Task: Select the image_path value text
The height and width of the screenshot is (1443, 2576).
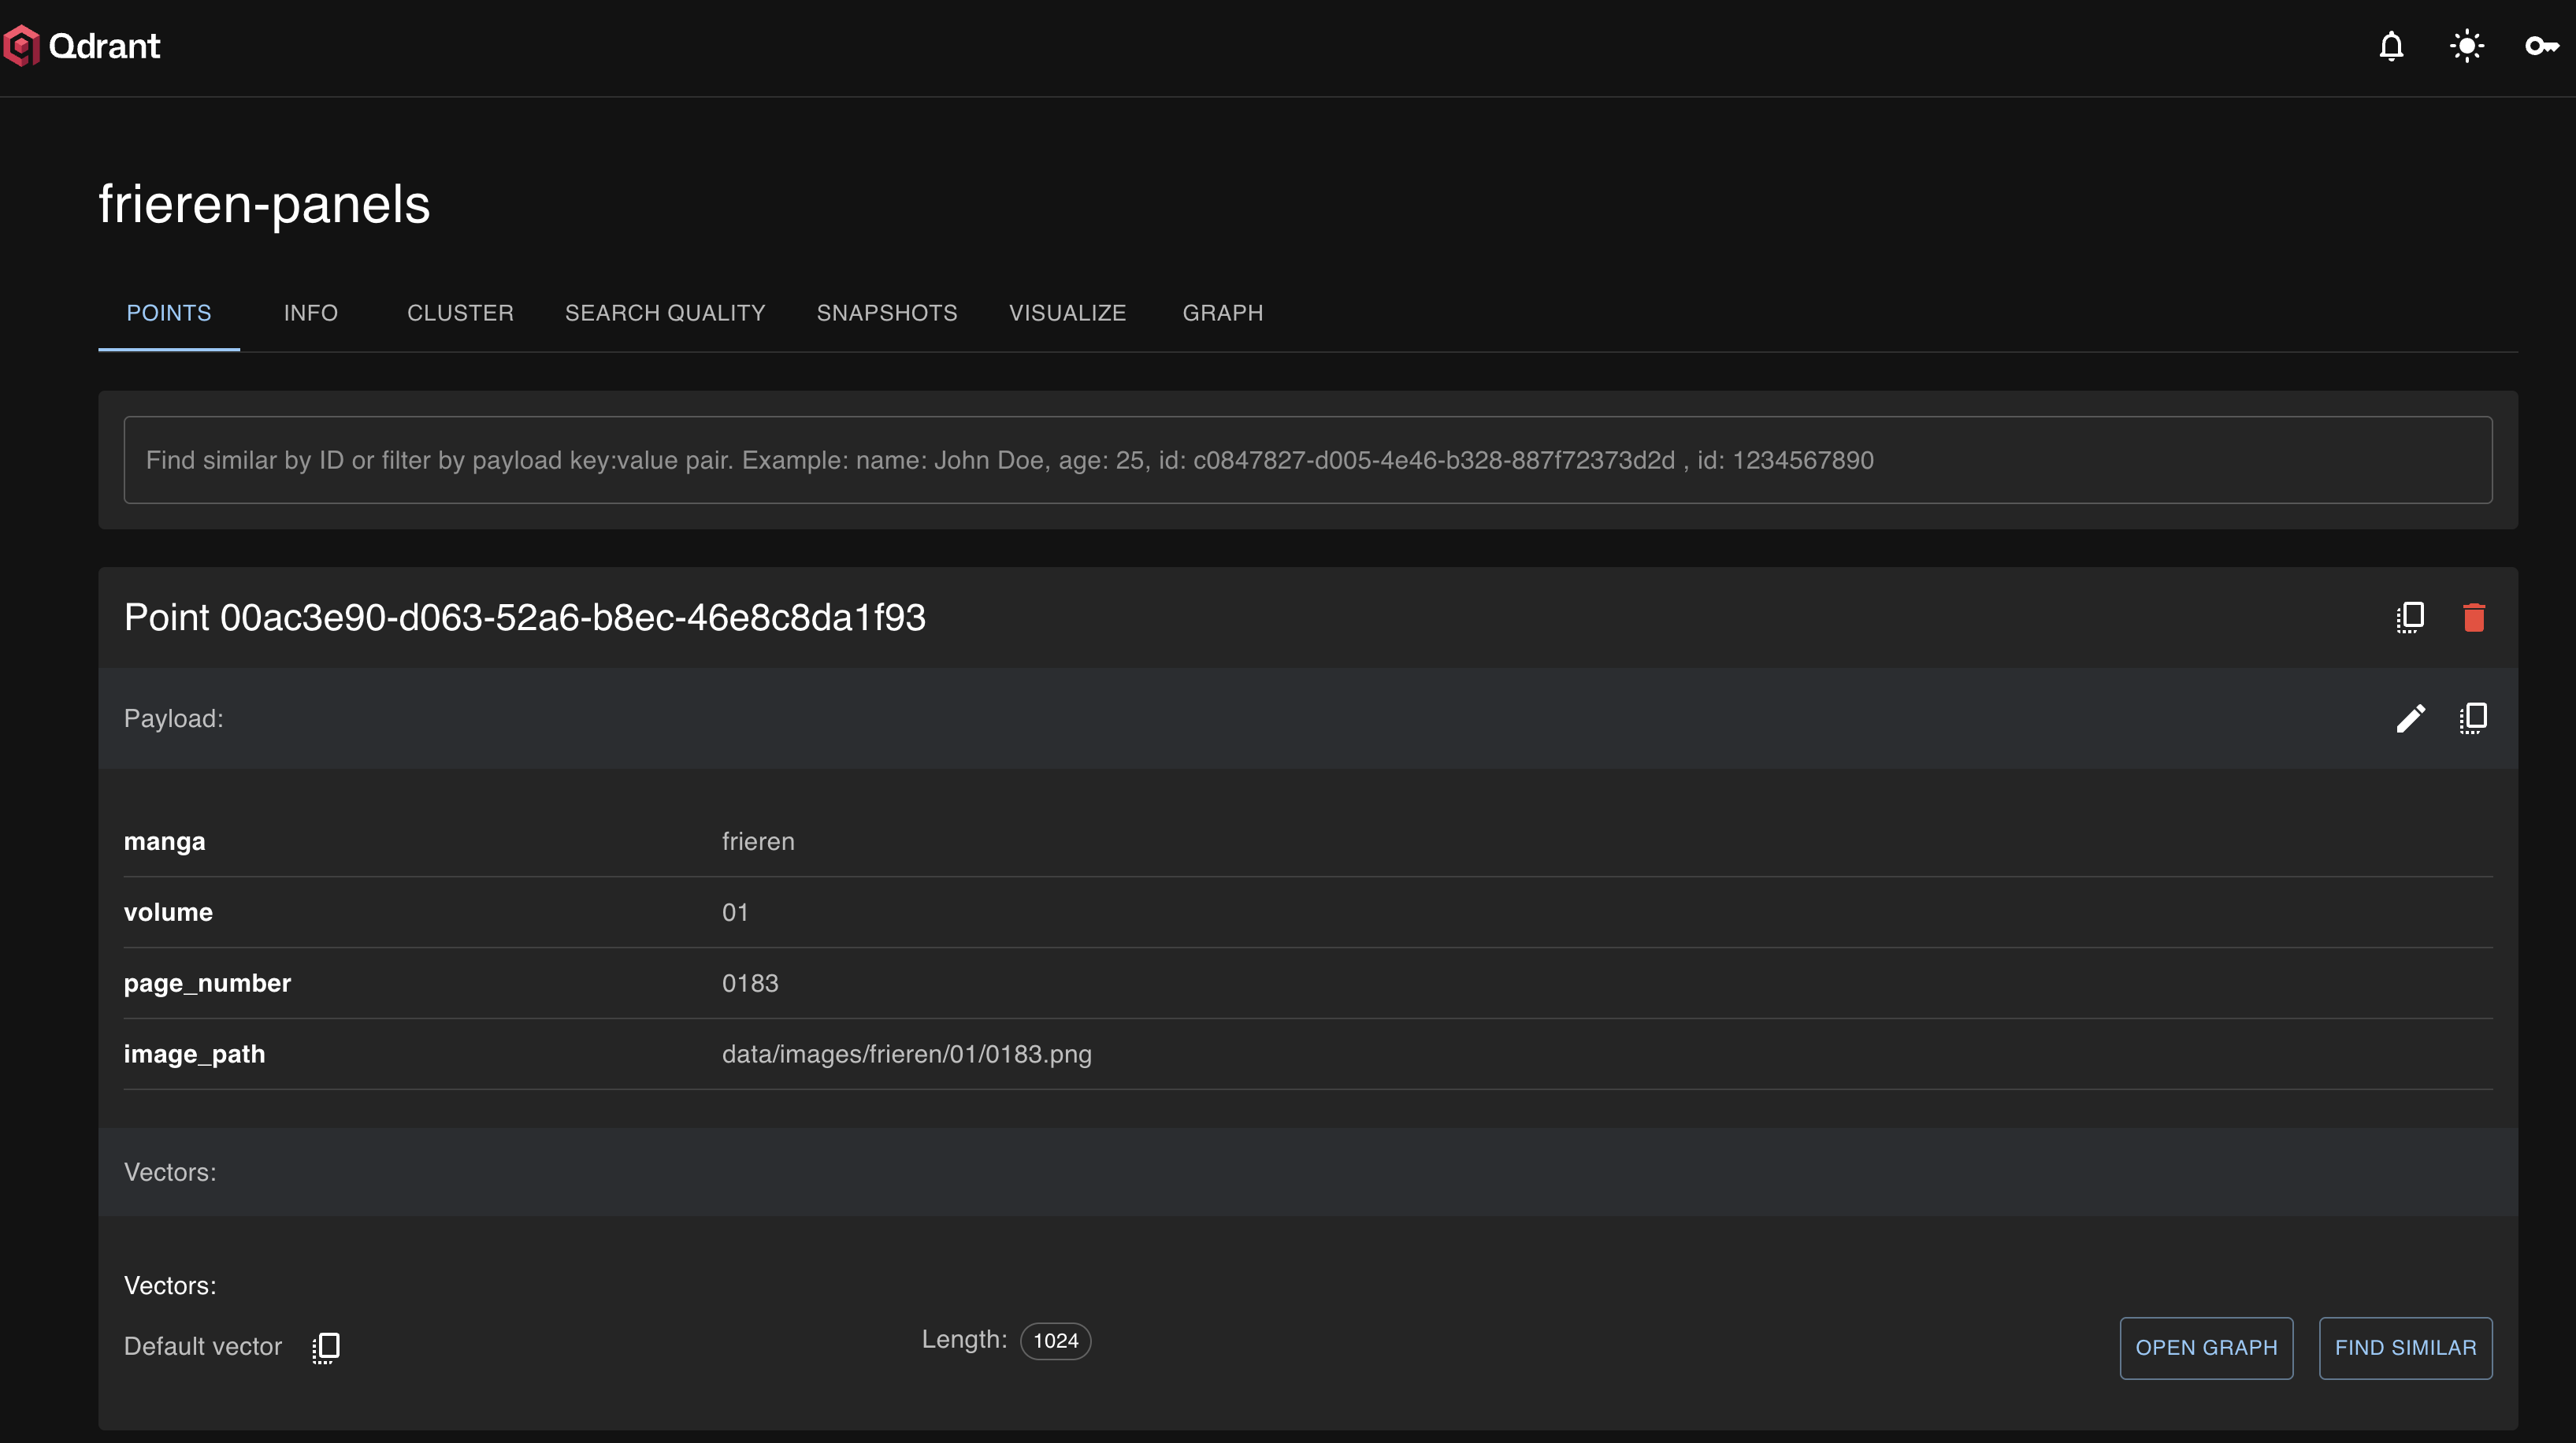Action: [x=906, y=1054]
